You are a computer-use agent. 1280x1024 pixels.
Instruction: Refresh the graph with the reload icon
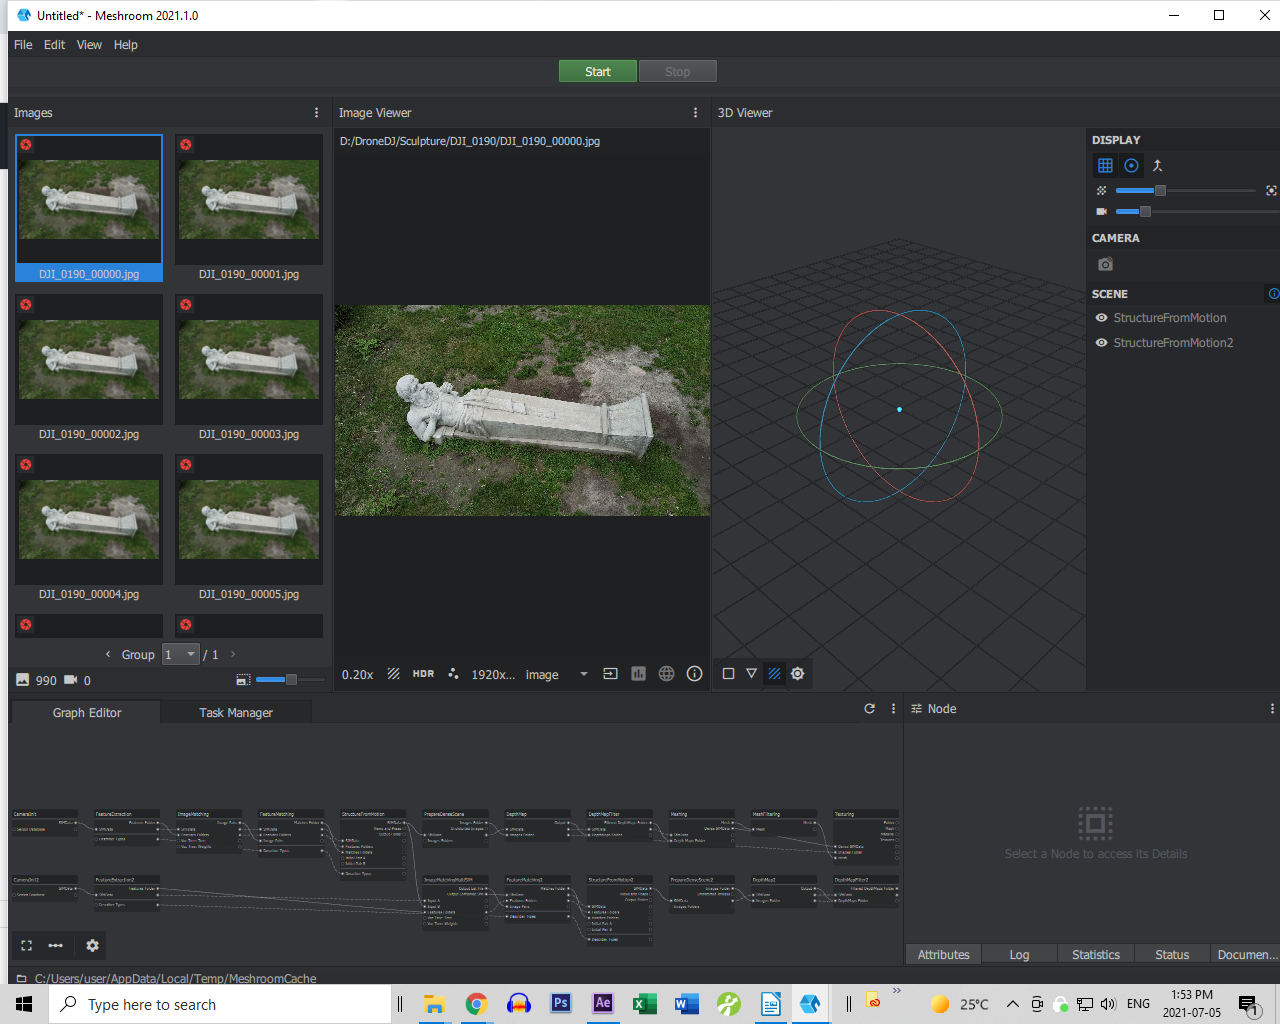(x=869, y=708)
